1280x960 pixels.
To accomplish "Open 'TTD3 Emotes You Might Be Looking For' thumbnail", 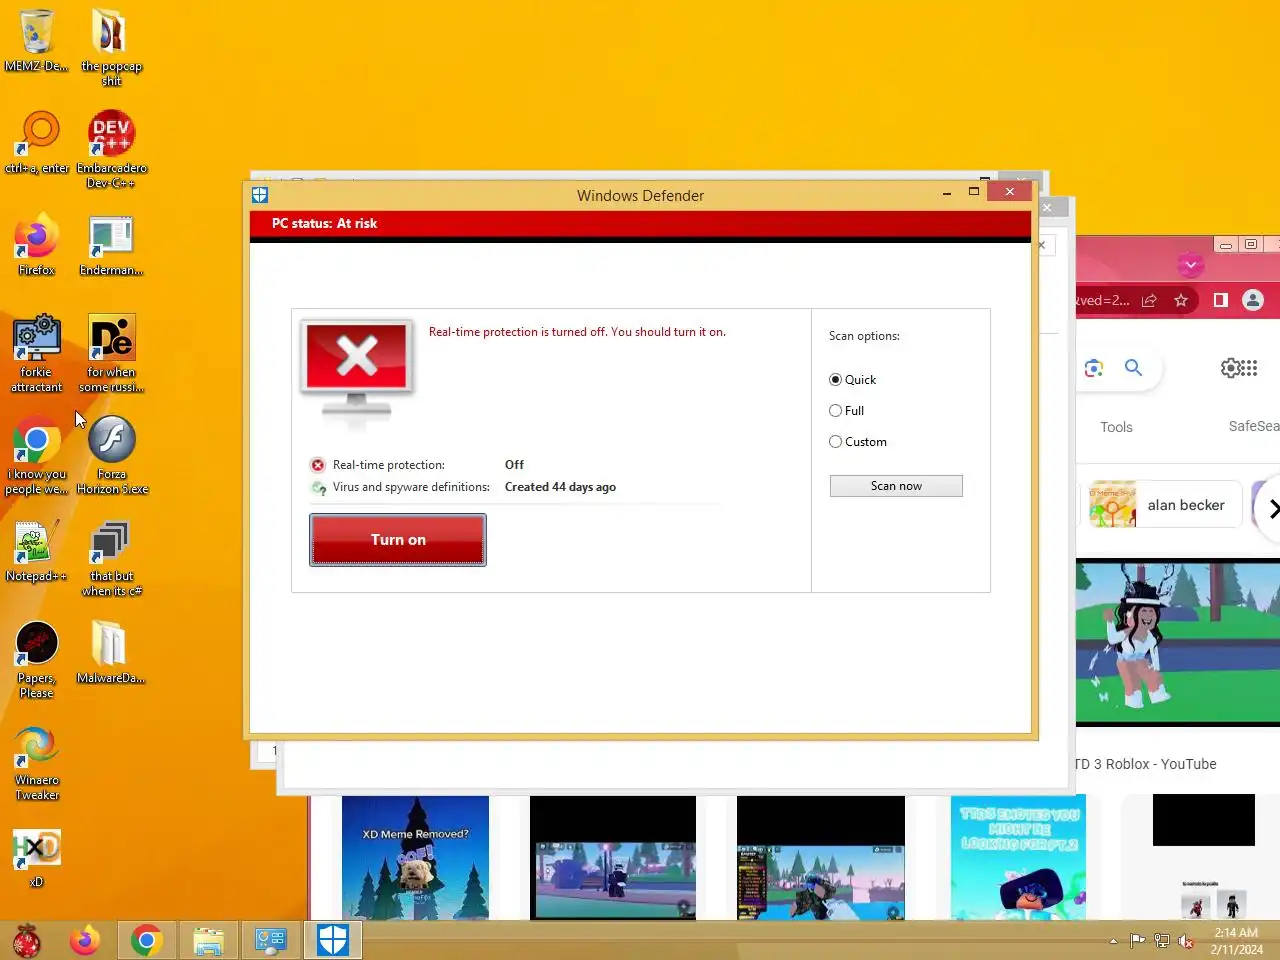I will coord(1018,858).
